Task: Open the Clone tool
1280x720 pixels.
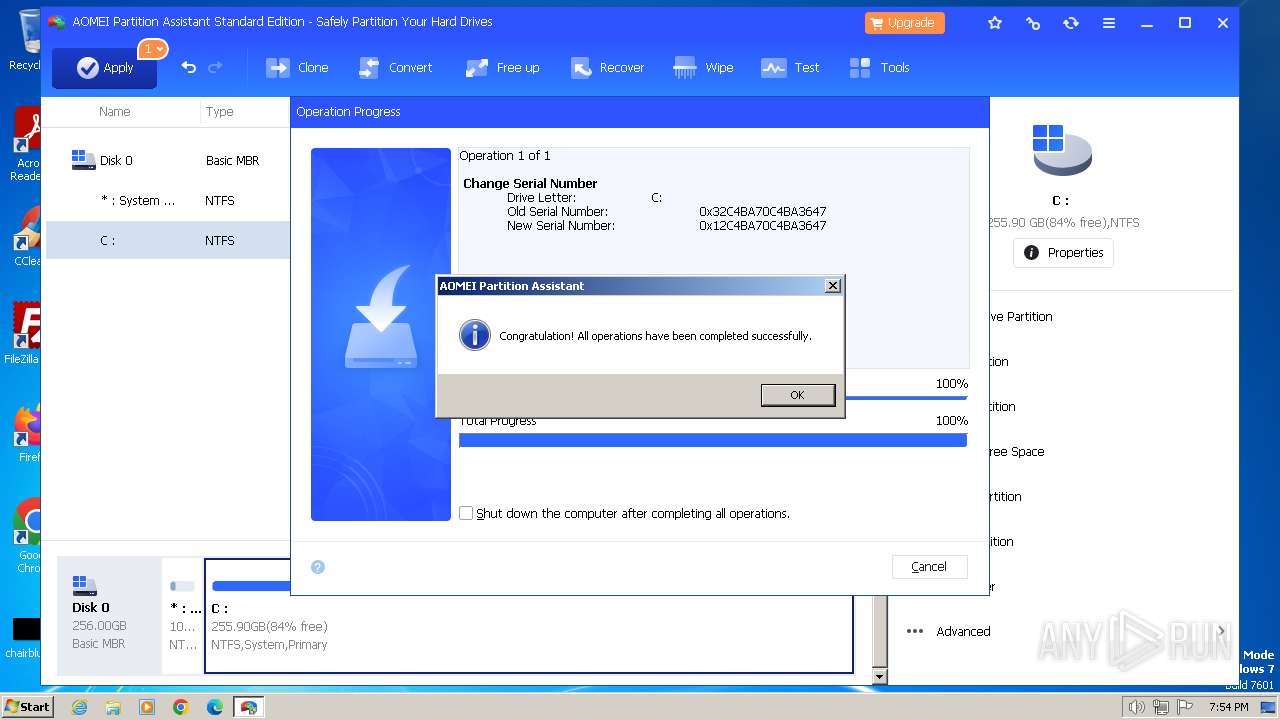Action: pyautogui.click(x=297, y=67)
